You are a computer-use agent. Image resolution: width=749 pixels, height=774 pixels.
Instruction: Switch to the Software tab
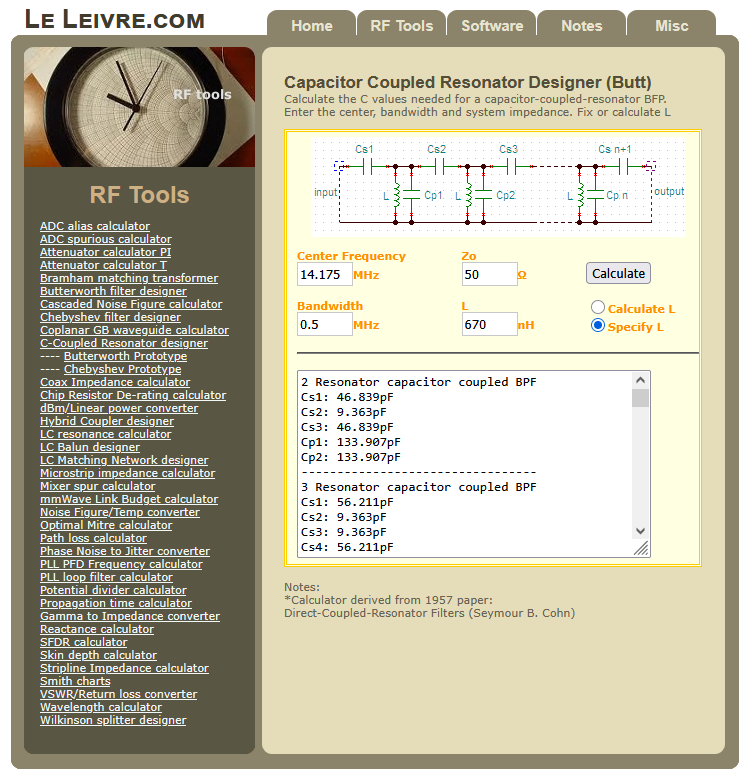(492, 25)
